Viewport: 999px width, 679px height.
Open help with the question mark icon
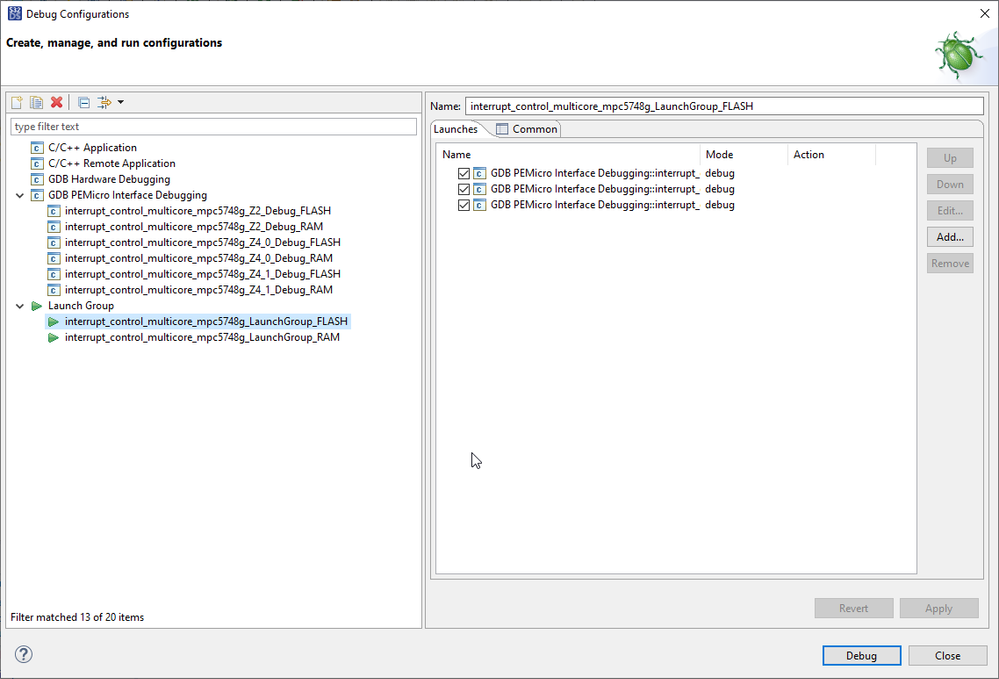pos(24,654)
